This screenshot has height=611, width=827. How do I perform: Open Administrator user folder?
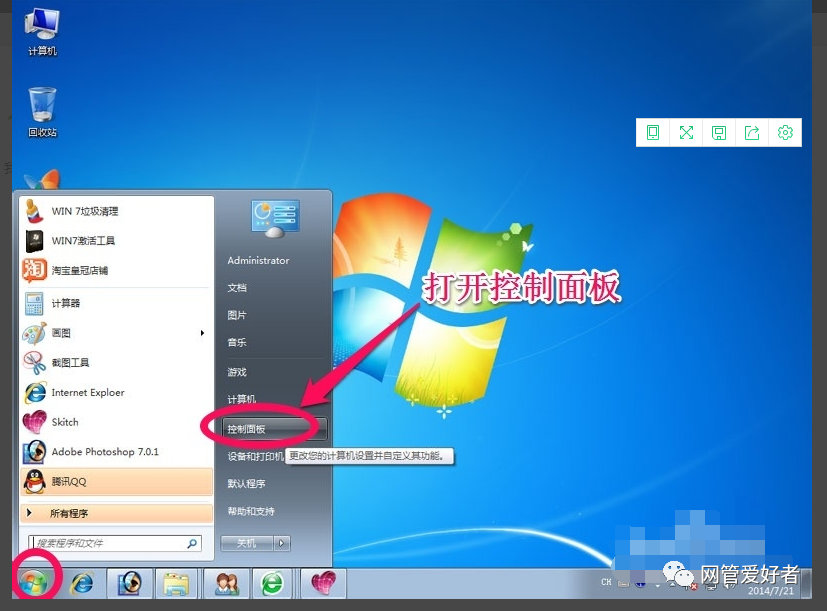tap(258, 260)
